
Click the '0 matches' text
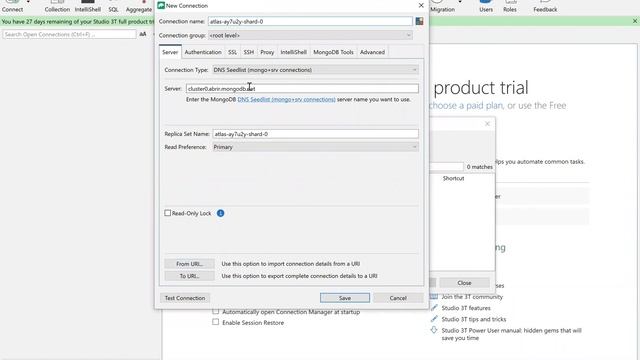pos(480,167)
